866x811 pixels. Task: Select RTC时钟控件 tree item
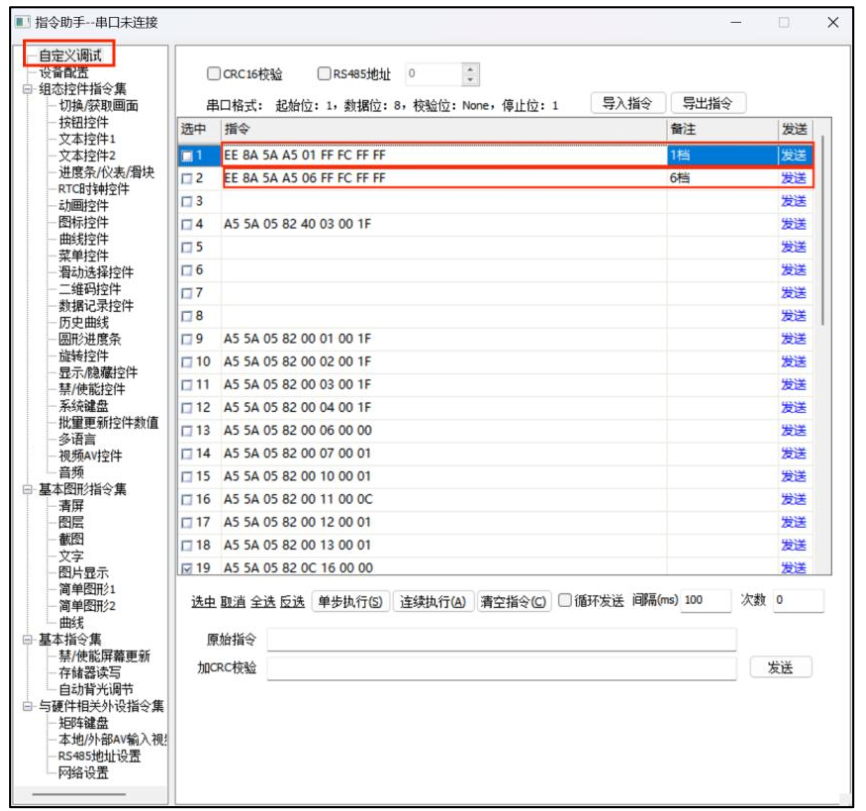(94, 189)
